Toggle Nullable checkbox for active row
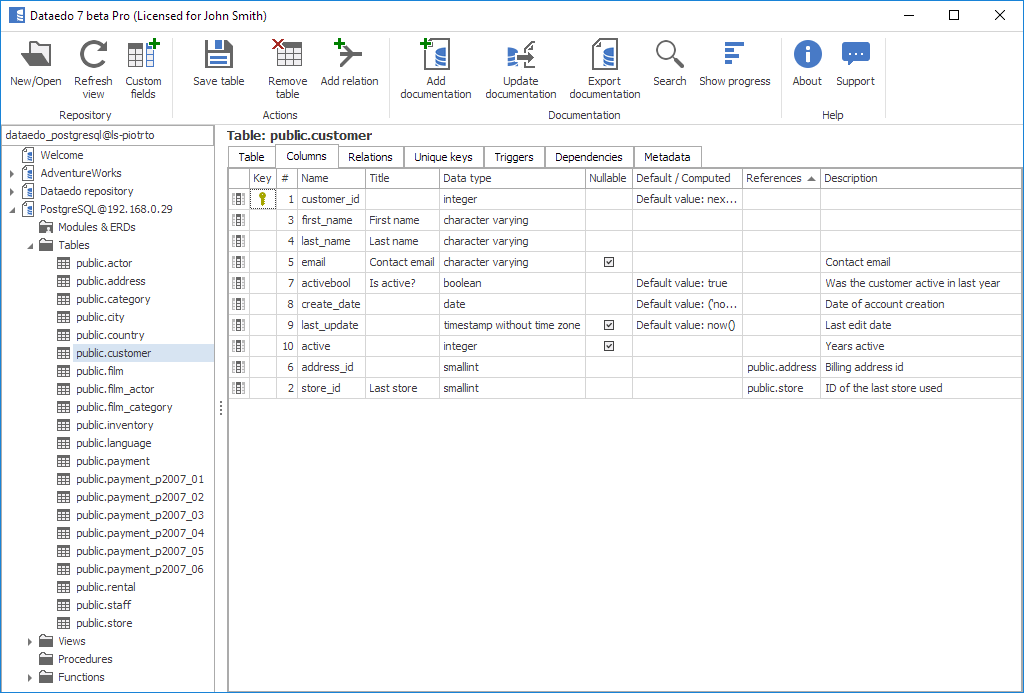 (x=609, y=346)
